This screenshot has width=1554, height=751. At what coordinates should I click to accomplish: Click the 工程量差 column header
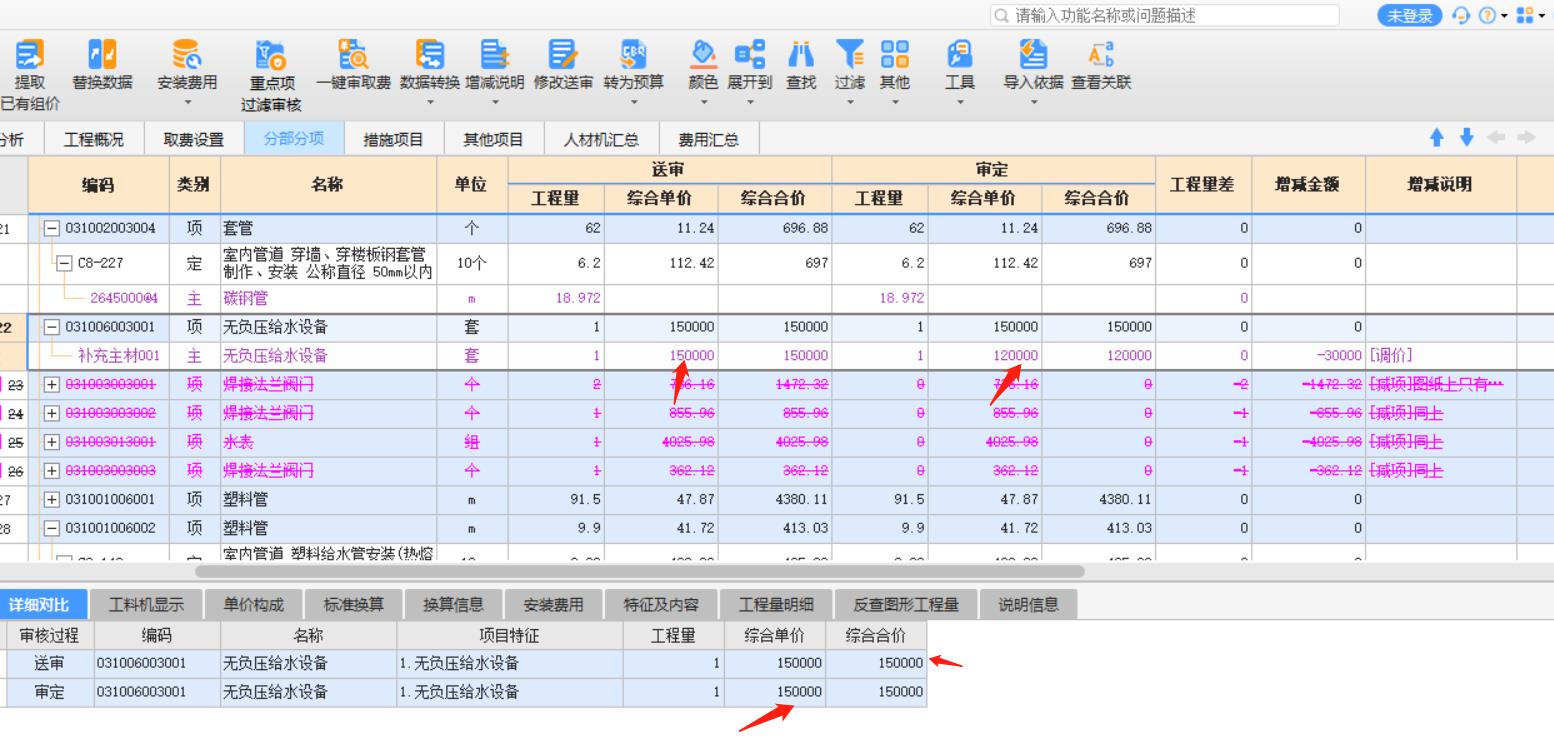click(x=1202, y=184)
